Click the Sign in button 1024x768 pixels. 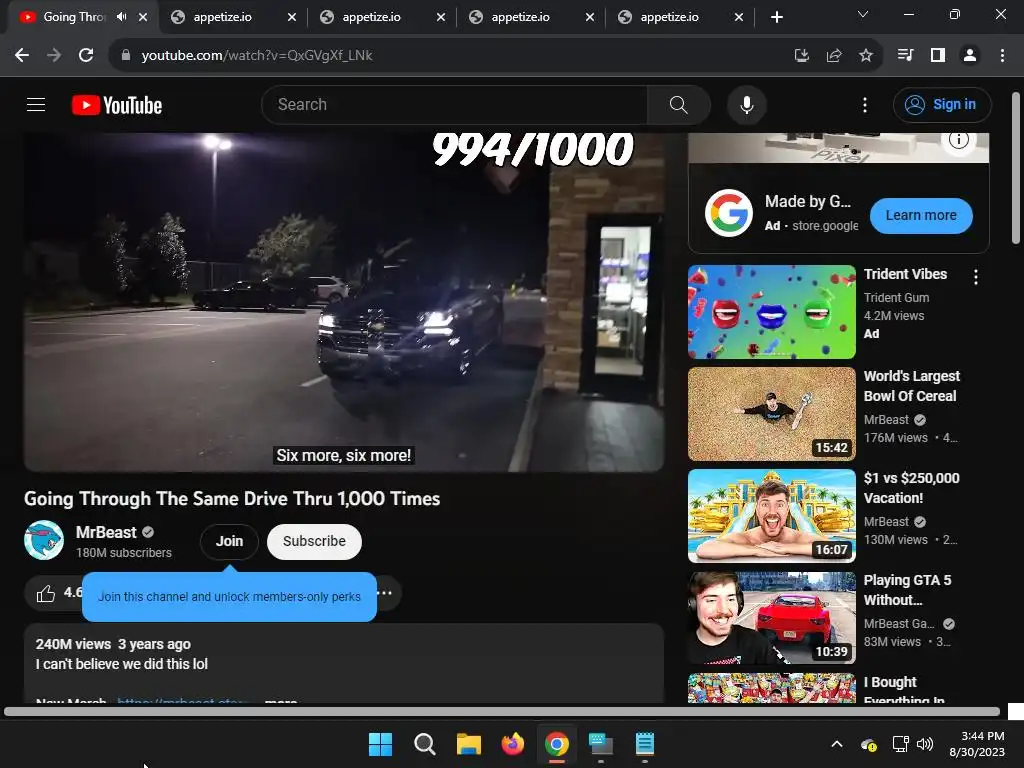click(942, 104)
